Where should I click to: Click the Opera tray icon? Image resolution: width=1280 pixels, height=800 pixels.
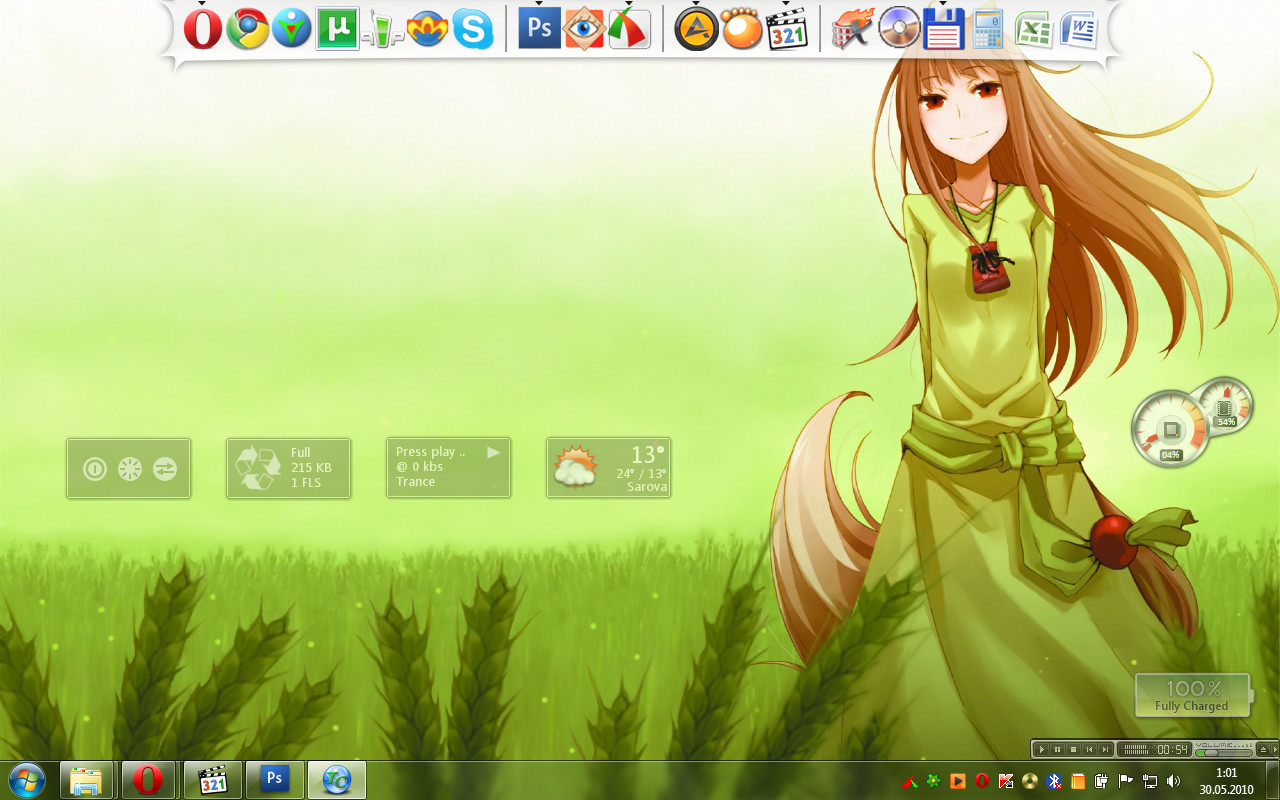982,781
